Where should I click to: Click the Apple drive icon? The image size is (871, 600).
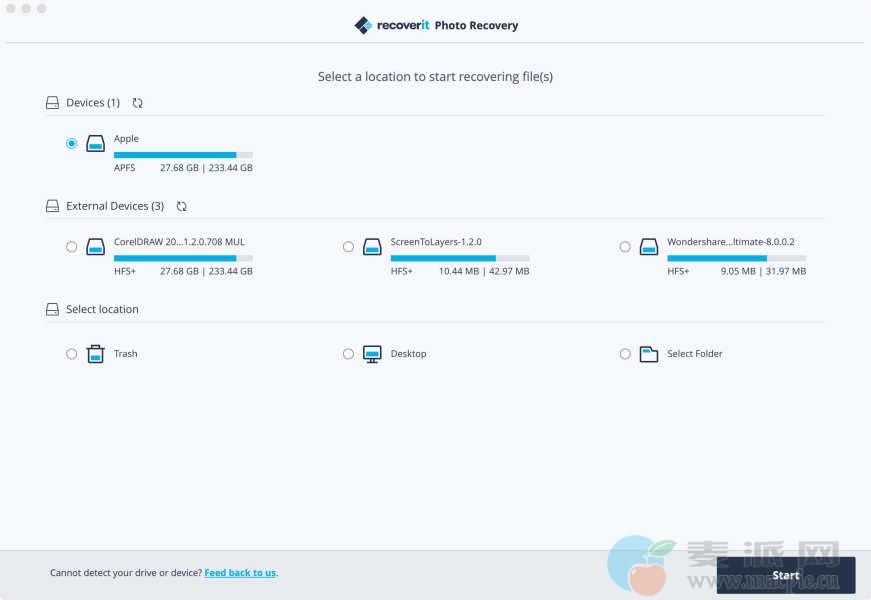point(95,144)
